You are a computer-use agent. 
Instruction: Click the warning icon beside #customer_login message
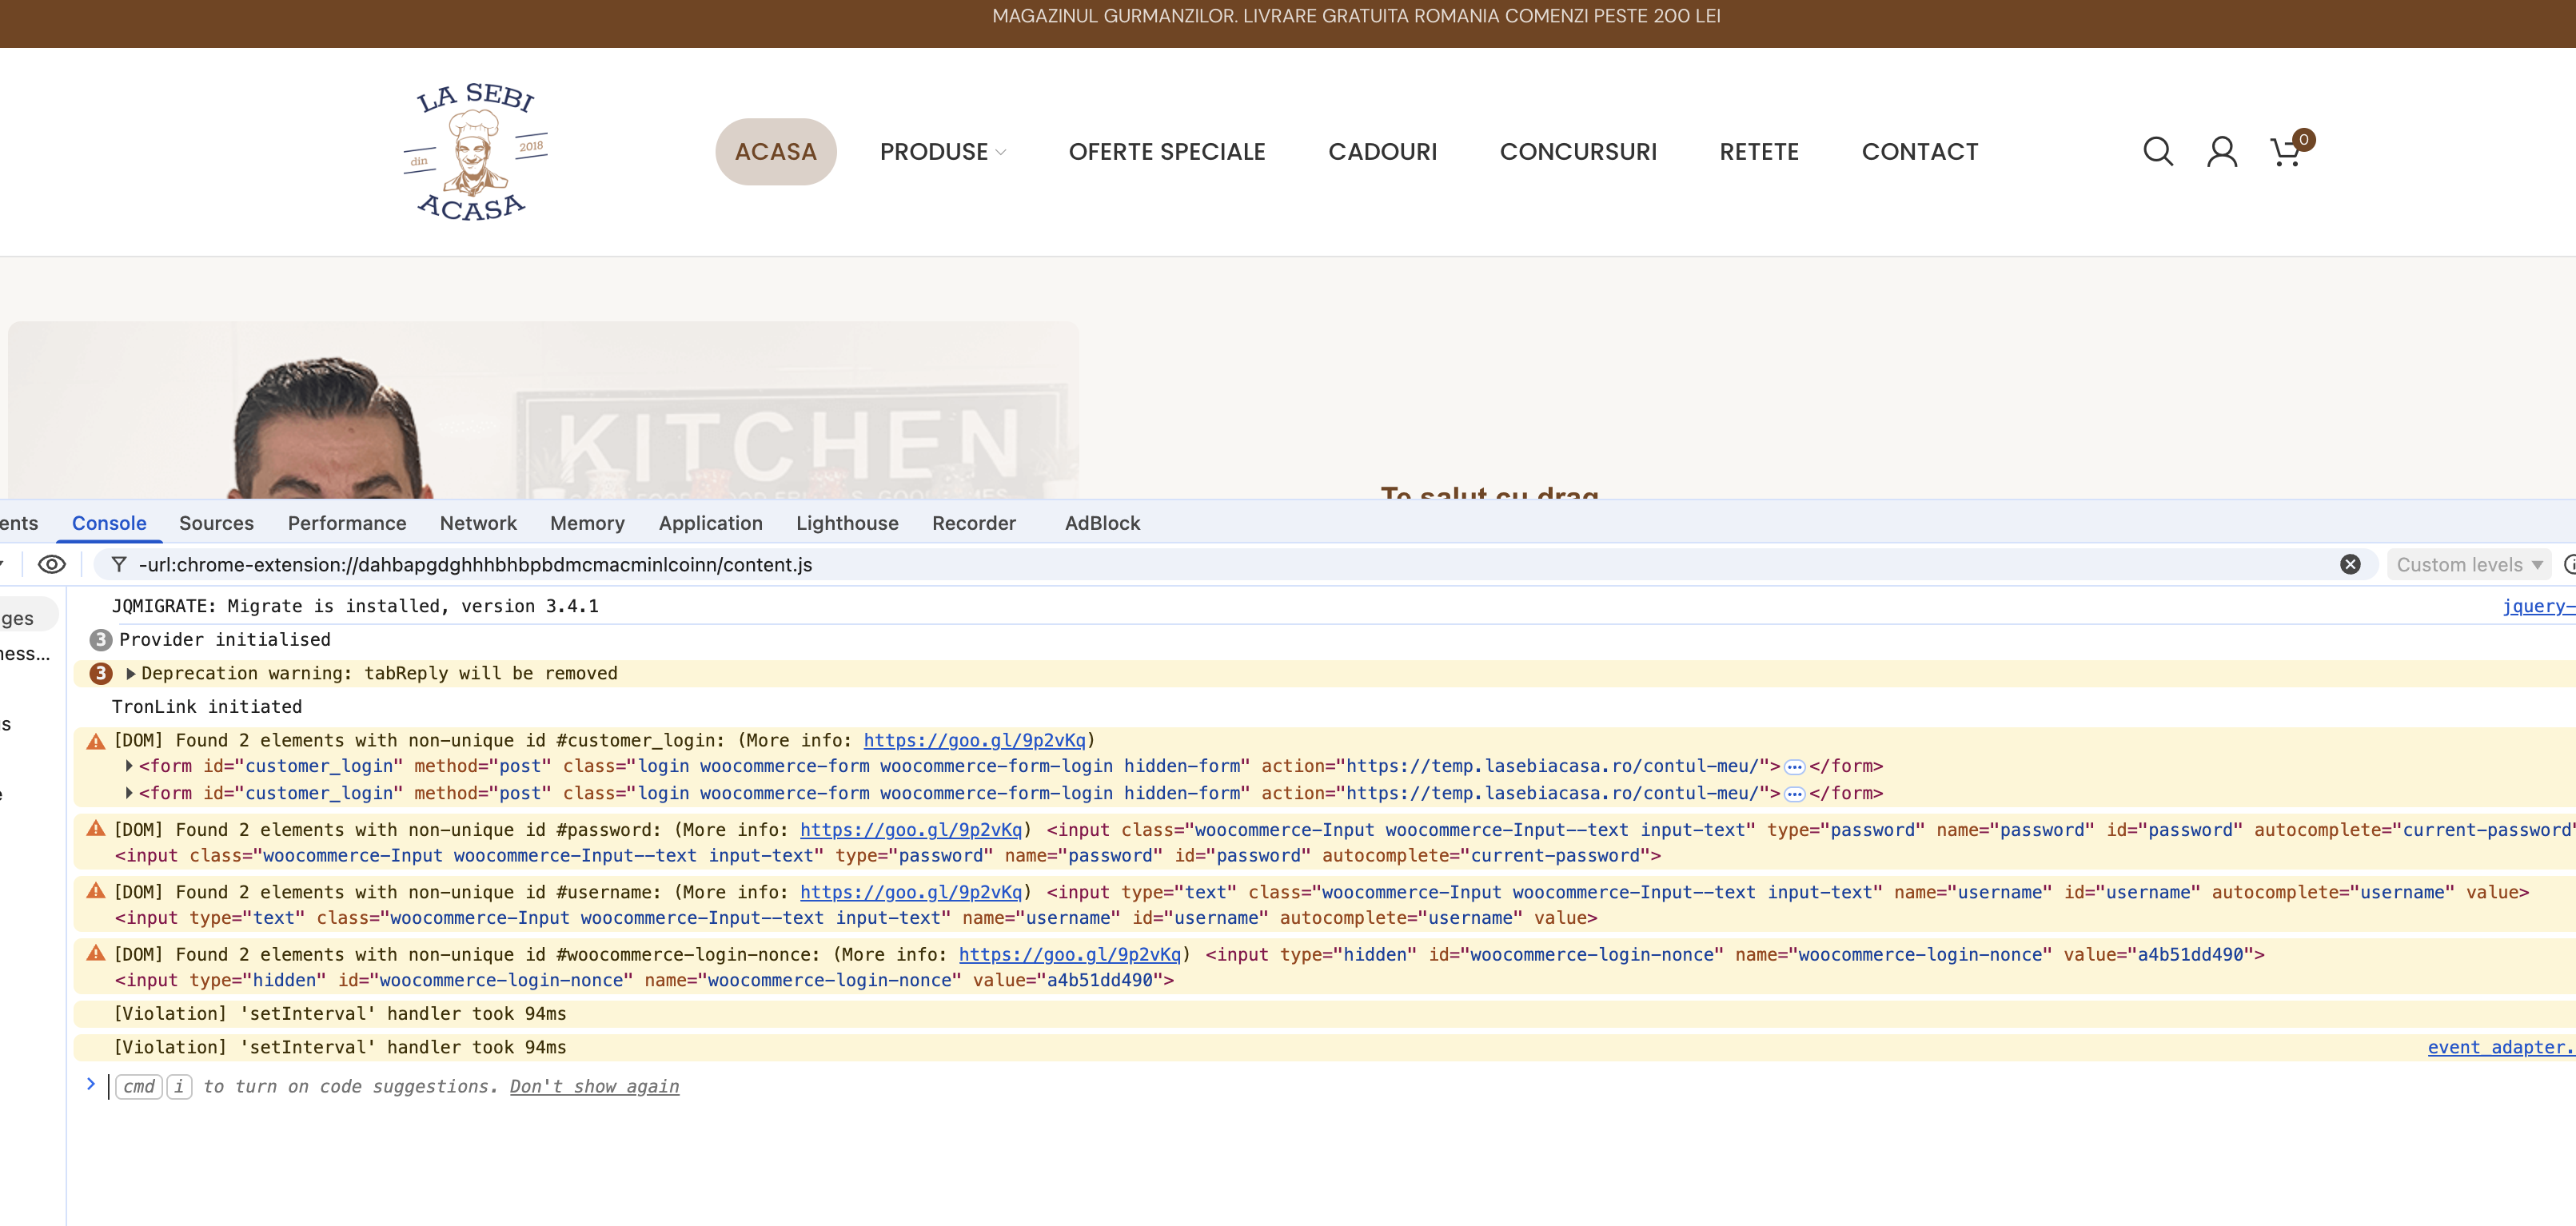[96, 741]
